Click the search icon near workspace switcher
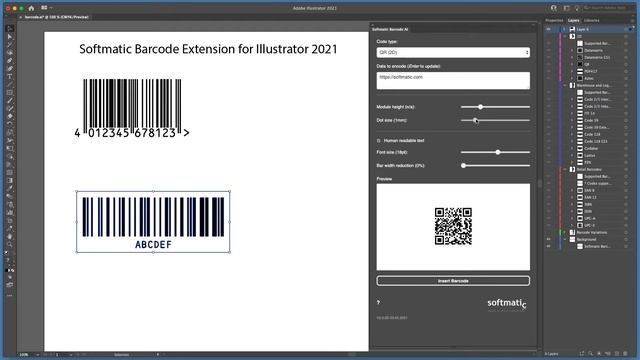This screenshot has height=360, width=640. click(x=553, y=8)
